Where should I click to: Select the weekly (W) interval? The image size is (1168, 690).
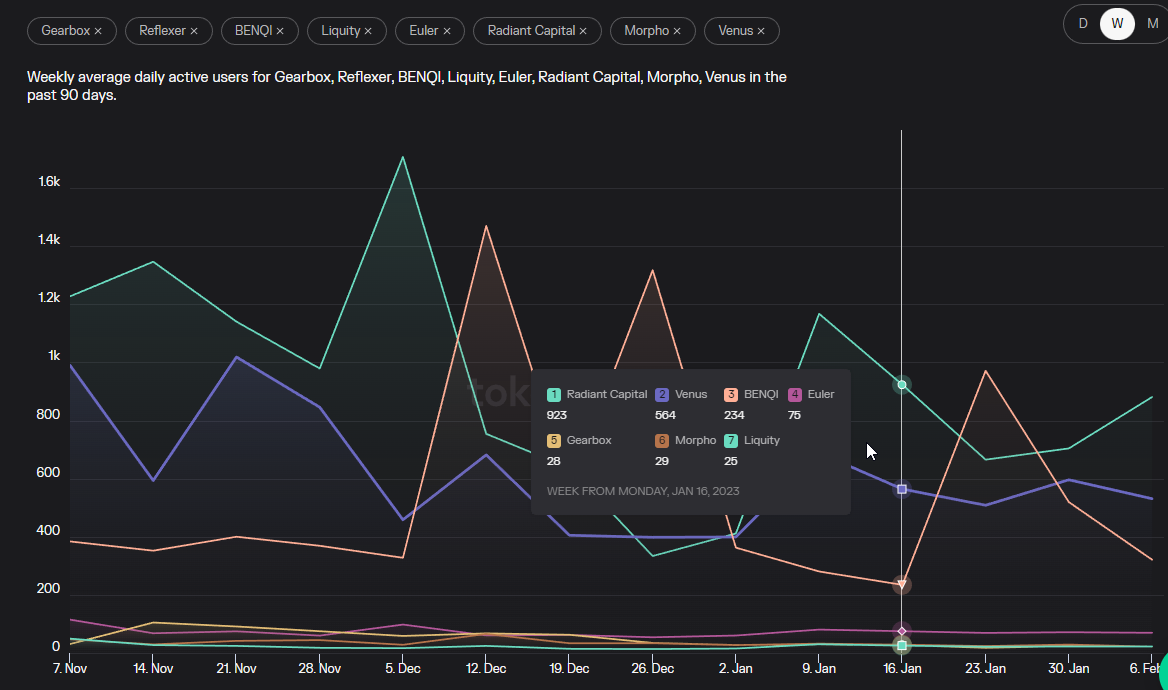pos(1117,24)
